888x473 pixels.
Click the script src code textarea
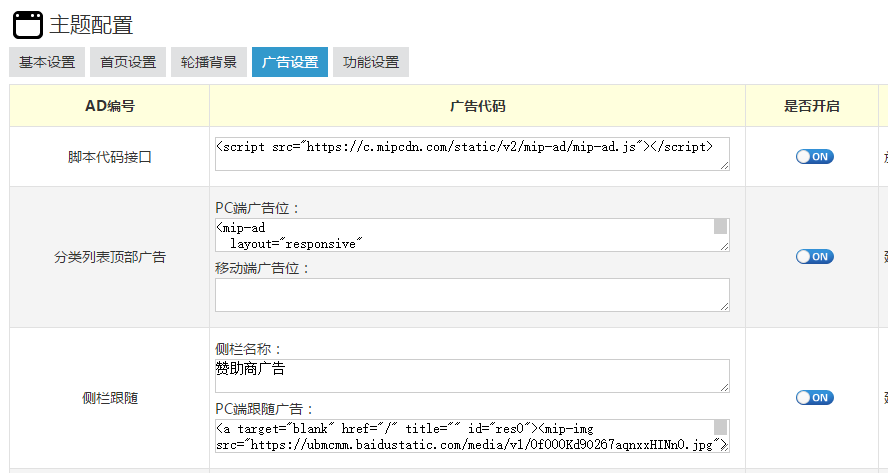pyautogui.click(x=471, y=154)
